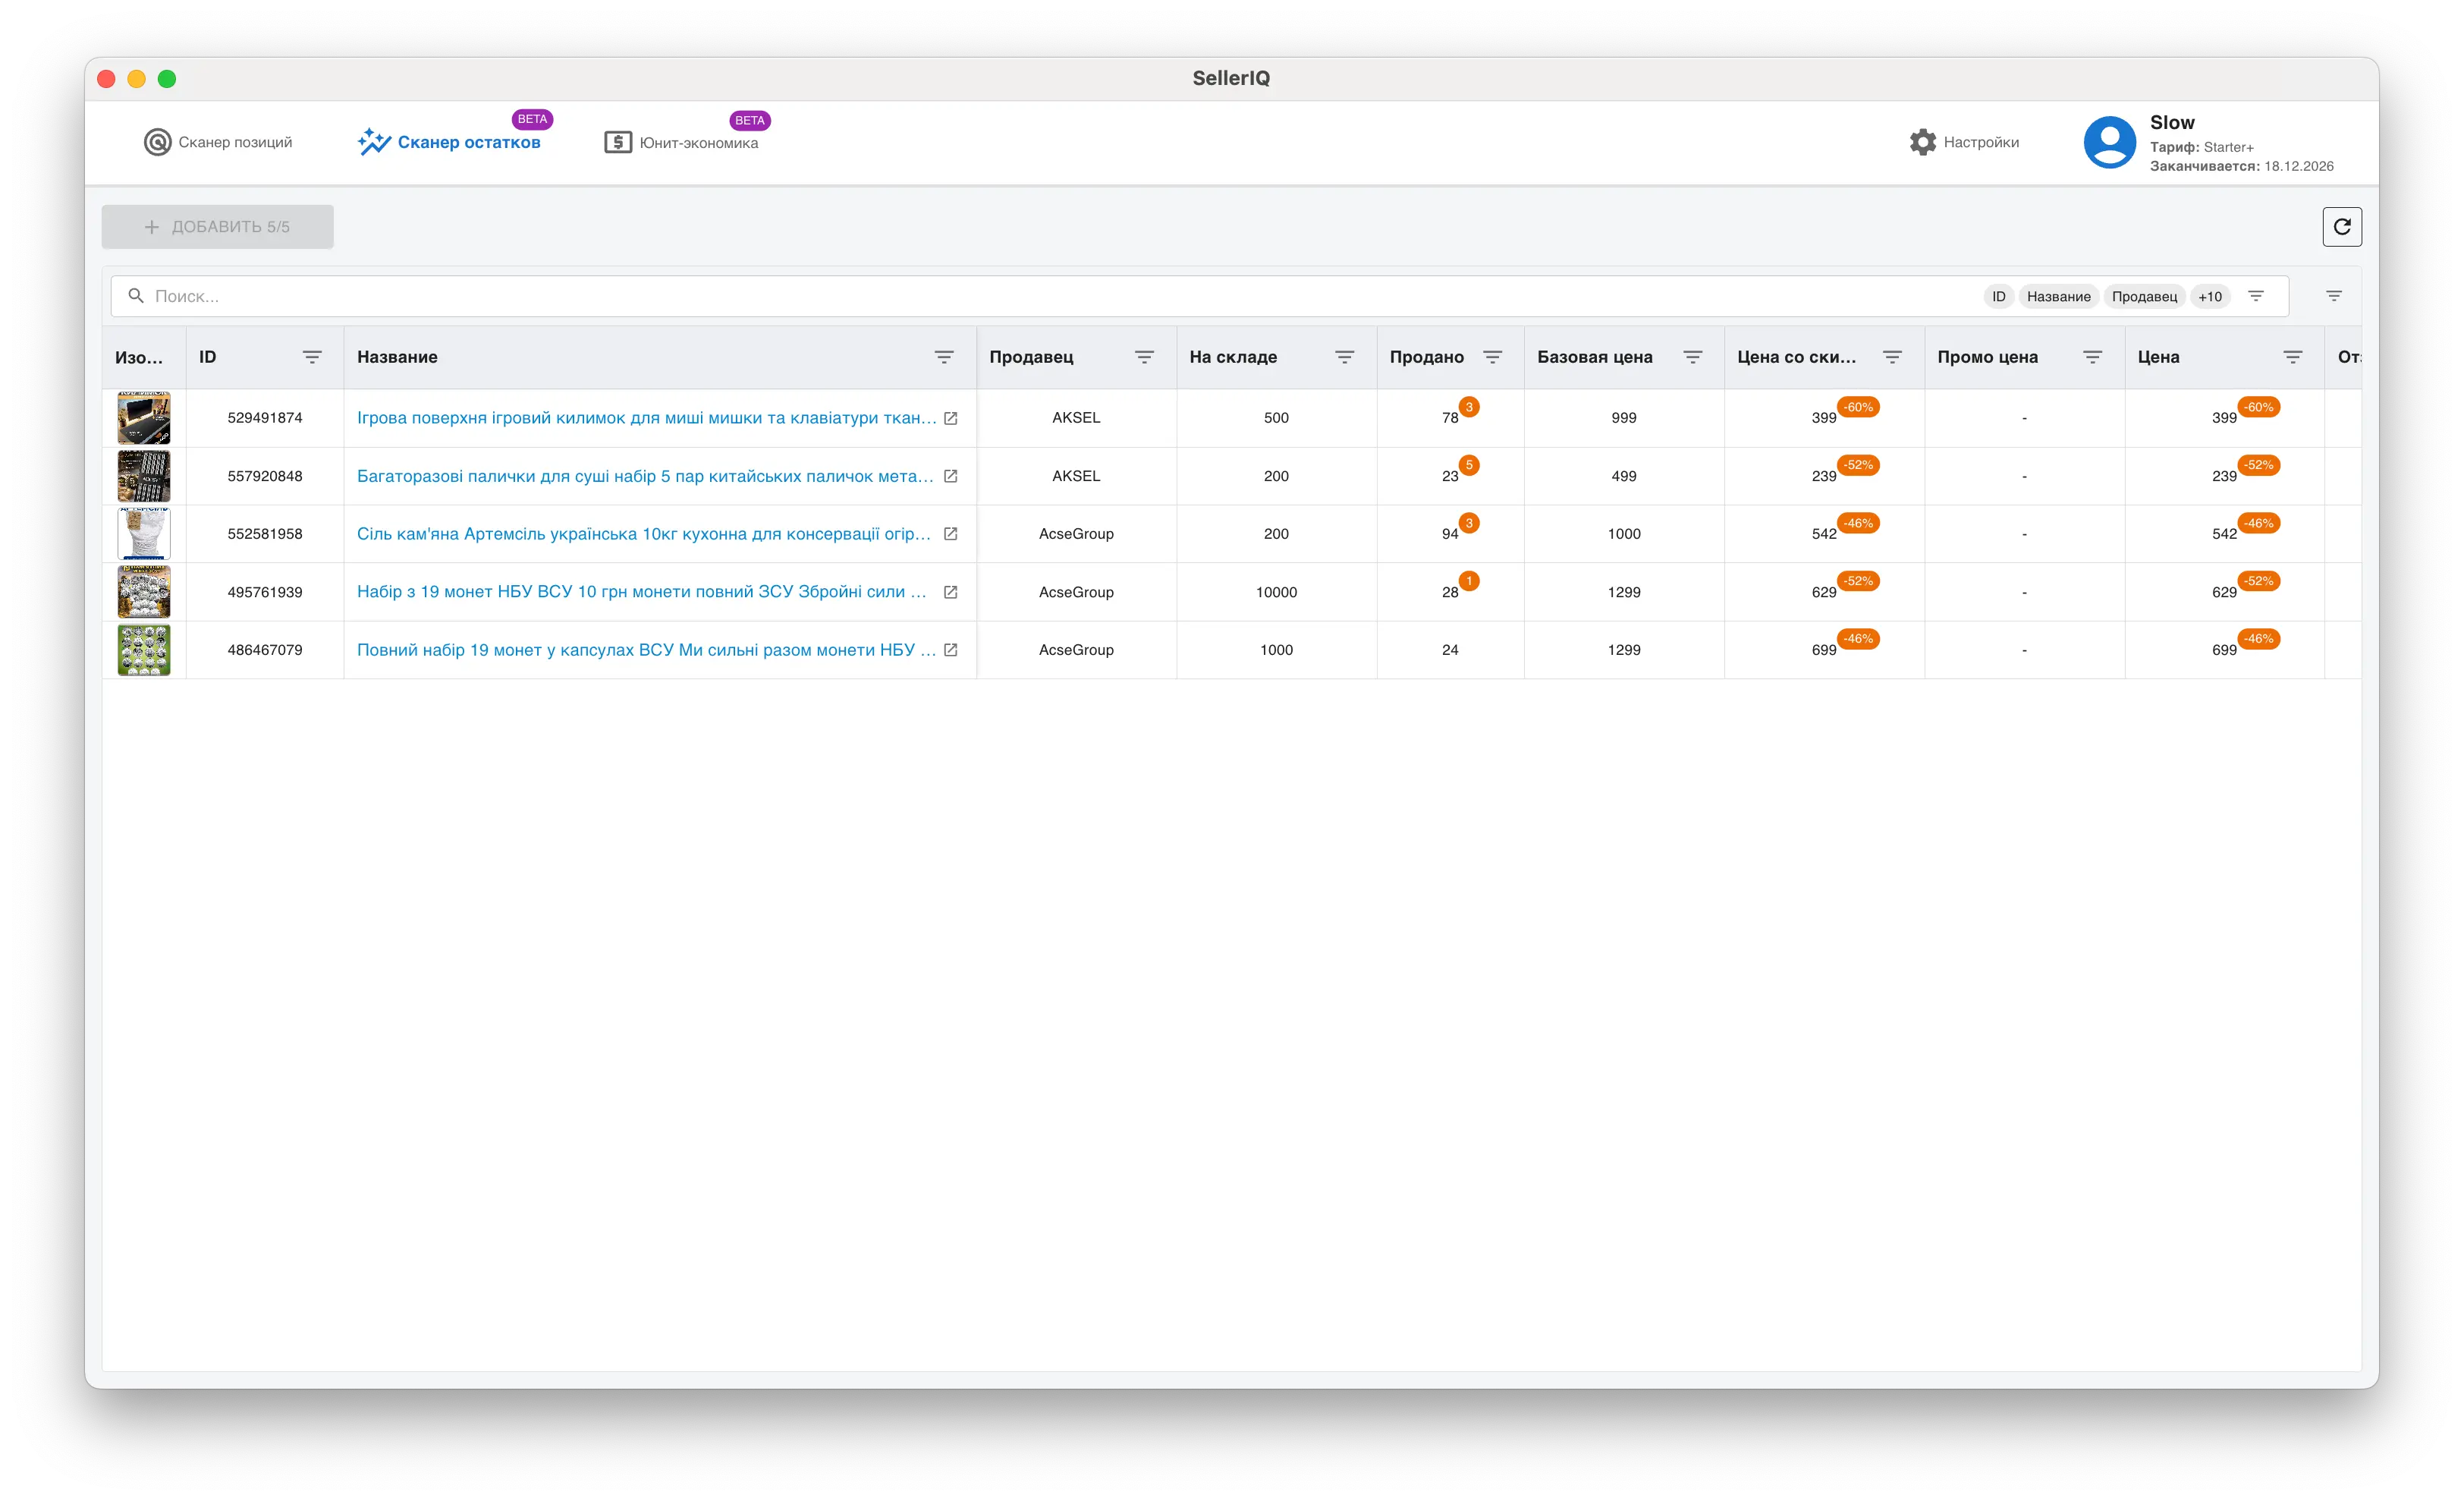Click external link icon for Набір з 19 монет row
The image size is (2464, 1501).
tap(951, 592)
